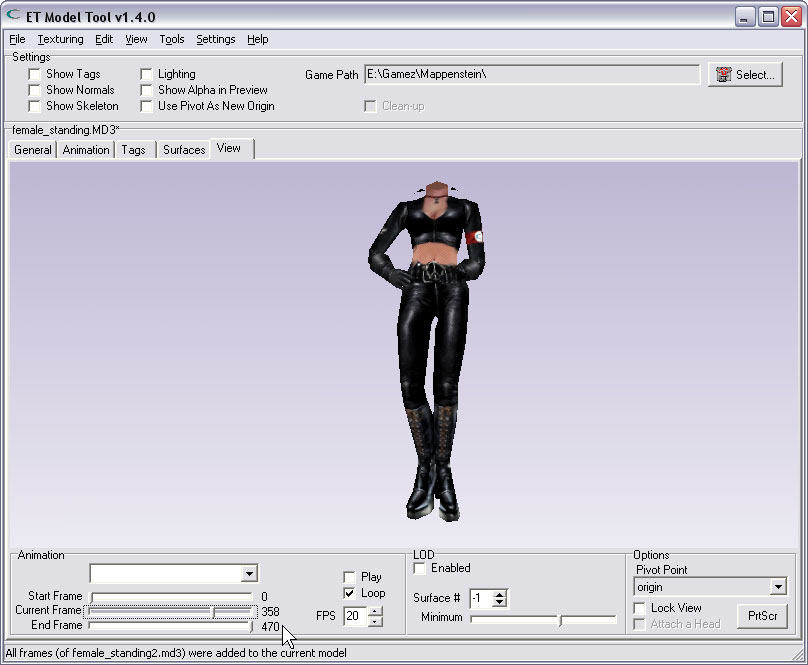Minimize the ET Model Tool window
Screen dimensions: 808x665
click(744, 18)
